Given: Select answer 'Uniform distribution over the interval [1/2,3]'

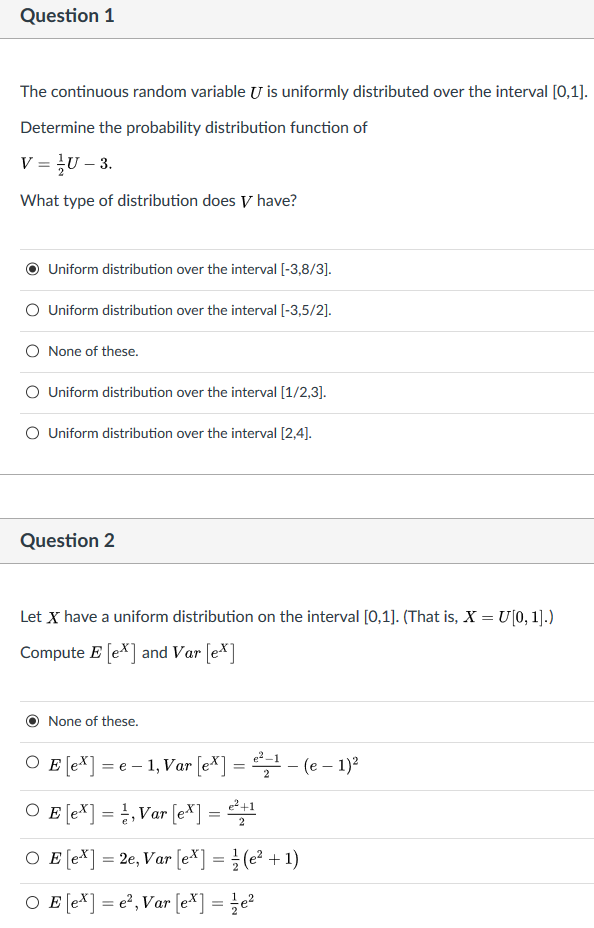Looking at the screenshot, I should coord(33,392).
